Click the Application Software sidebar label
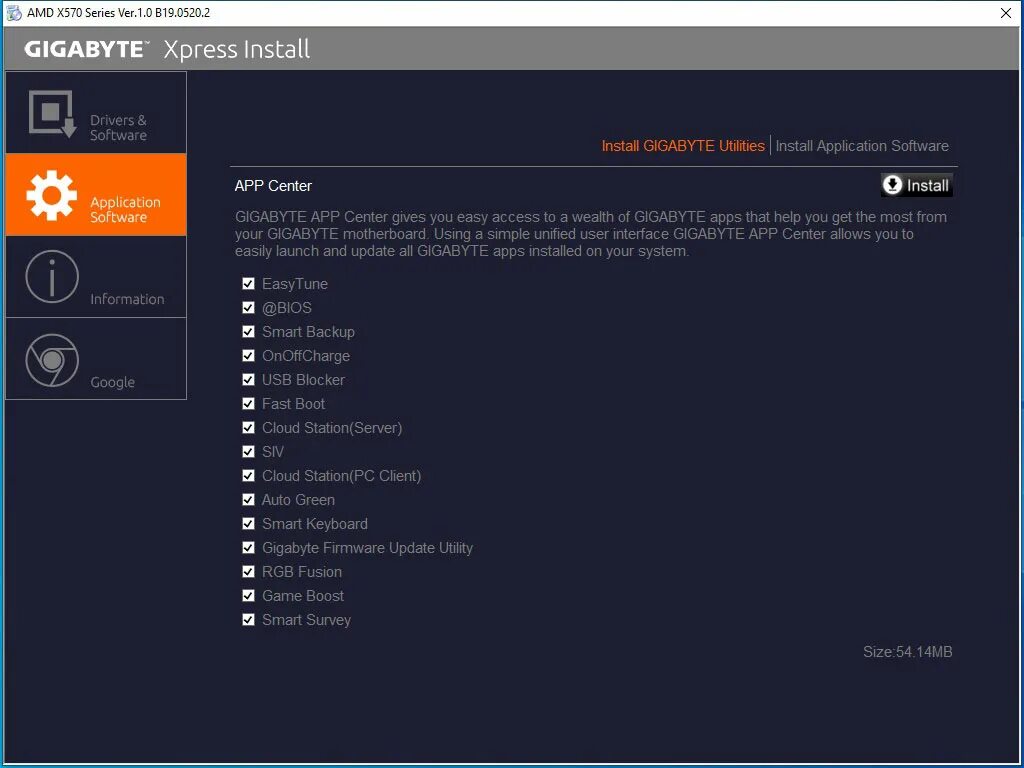The width and height of the screenshot is (1024, 768). (125, 210)
